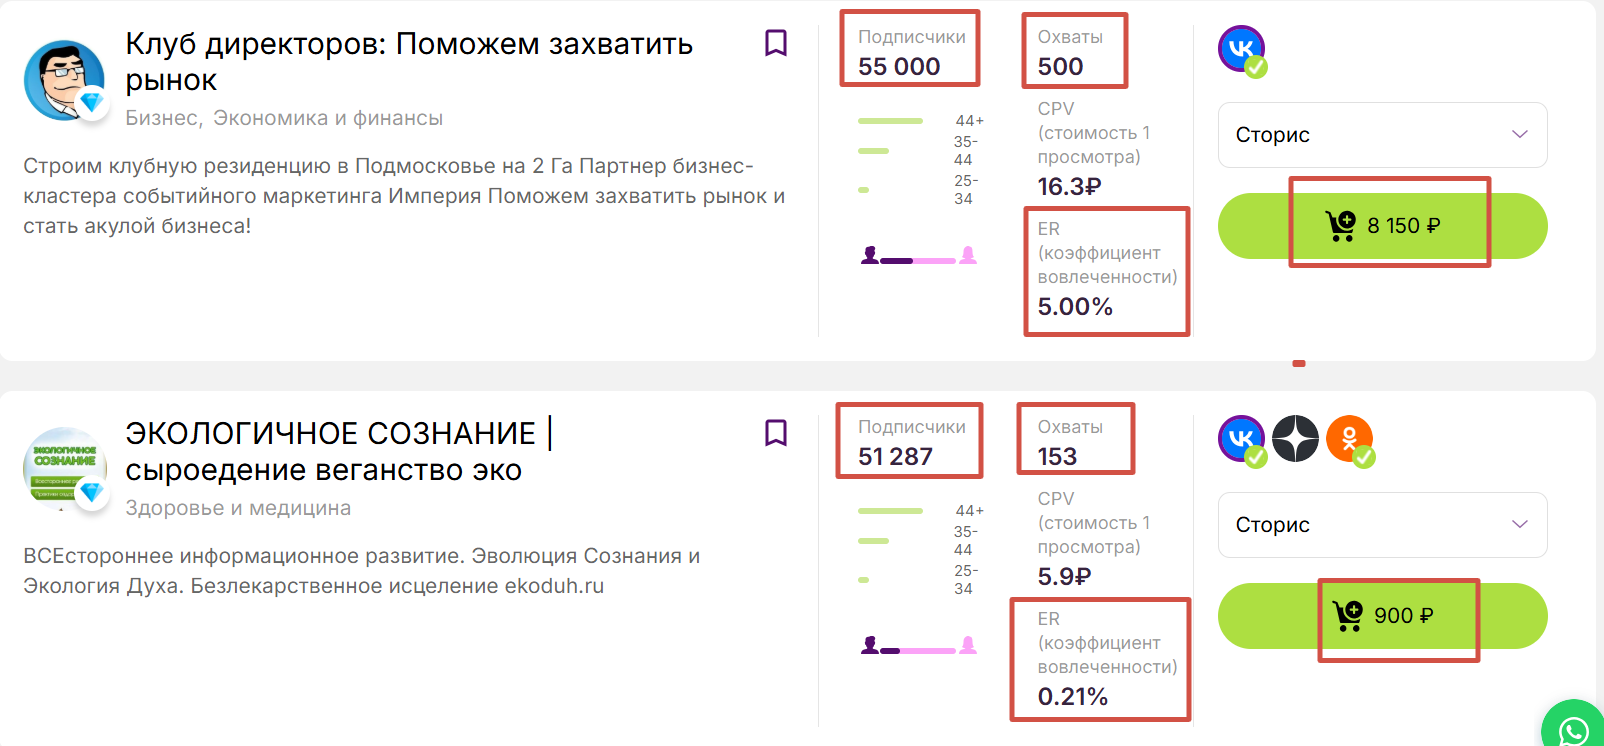Bookmark the Клуб директоров listing
This screenshot has width=1604, height=746.
click(776, 43)
